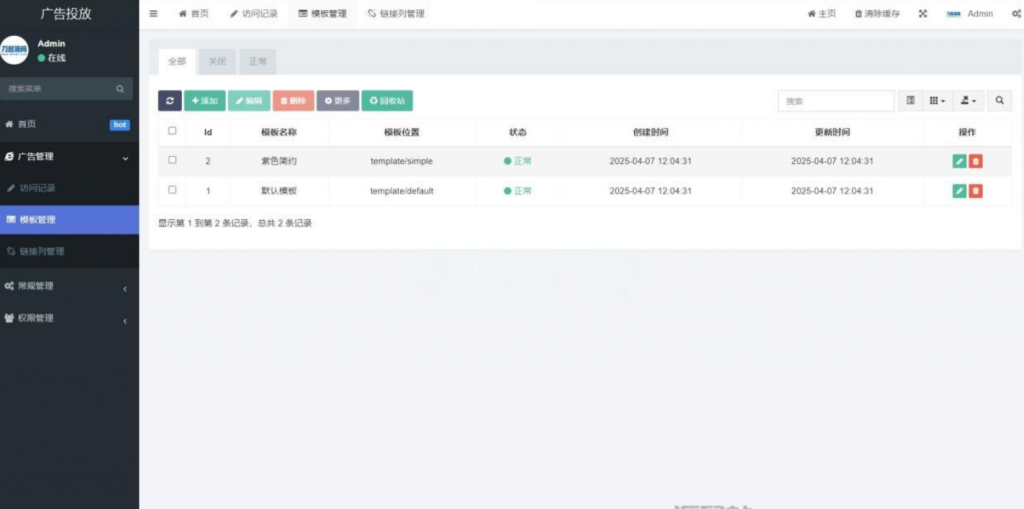Image resolution: width=1024 pixels, height=509 pixels.
Task: Click 清除缓存 clear cache link
Action: click(877, 14)
